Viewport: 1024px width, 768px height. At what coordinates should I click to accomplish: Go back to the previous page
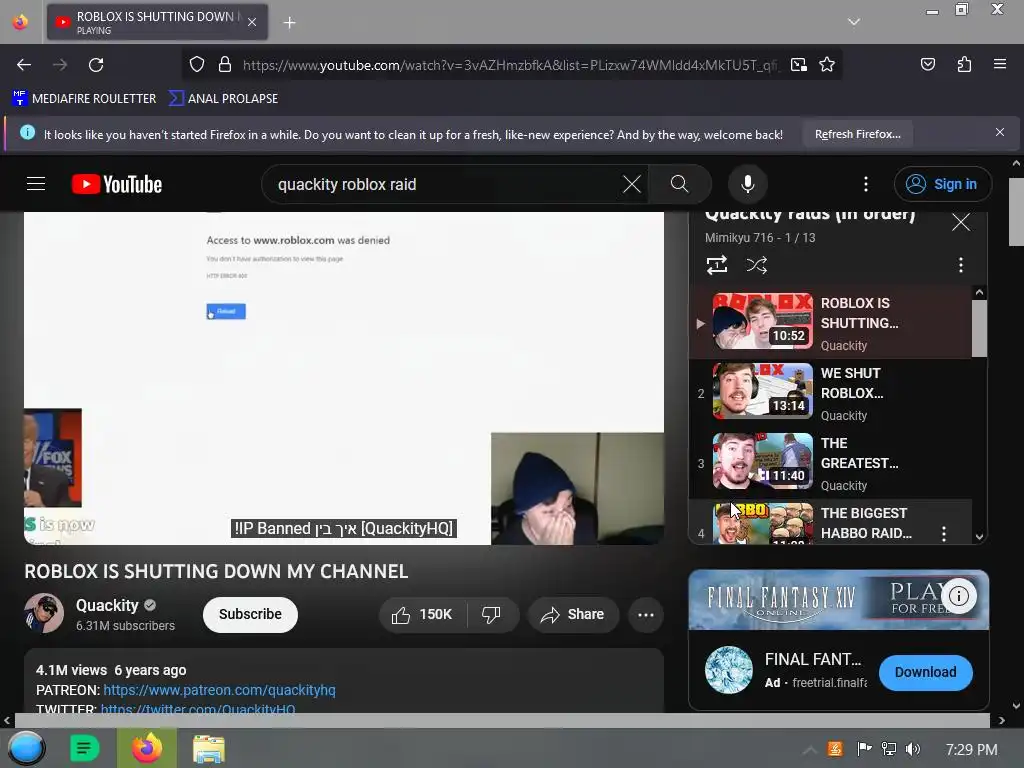[24, 65]
